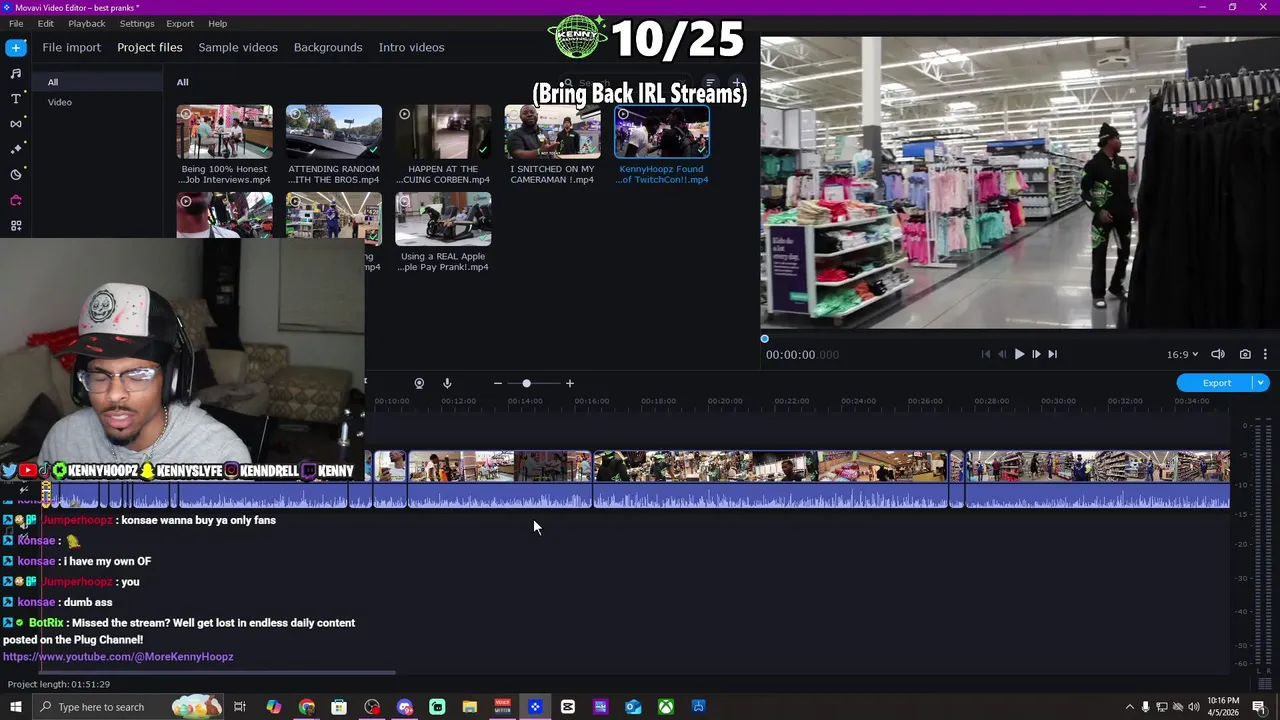
Task: Click the timeline zoom-out minus icon
Action: pos(498,383)
